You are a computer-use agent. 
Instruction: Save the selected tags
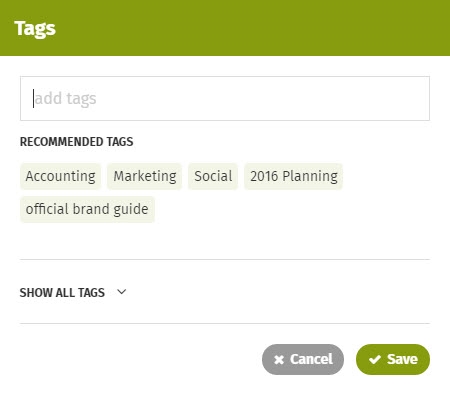393,359
